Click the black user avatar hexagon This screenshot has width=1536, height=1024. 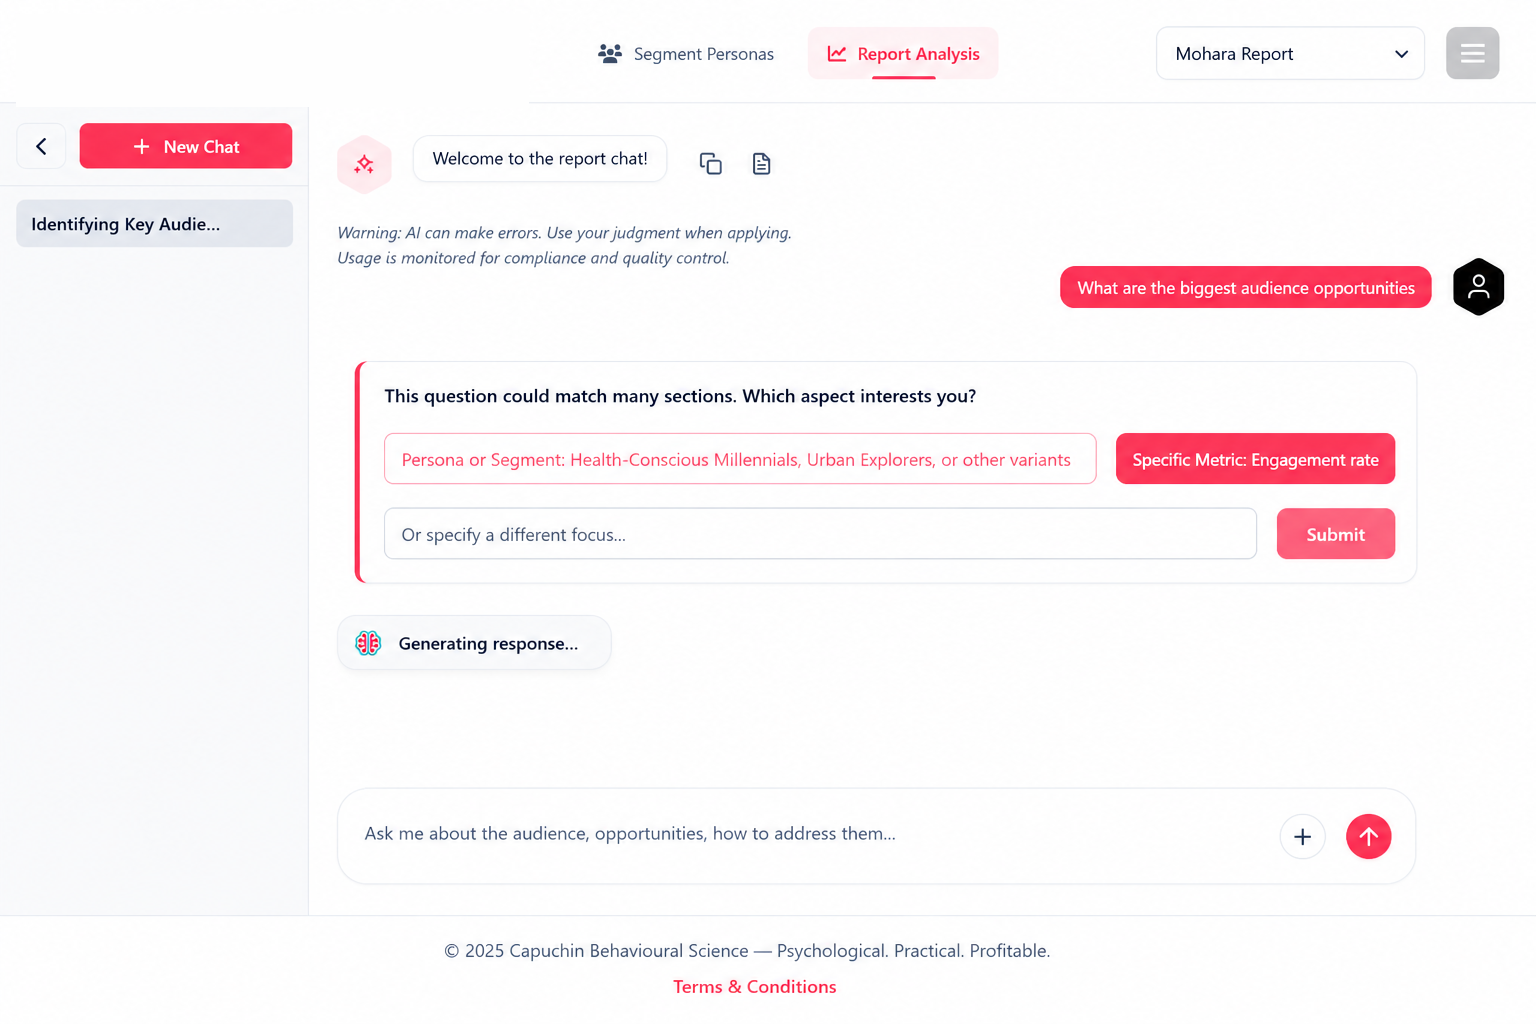click(x=1478, y=287)
